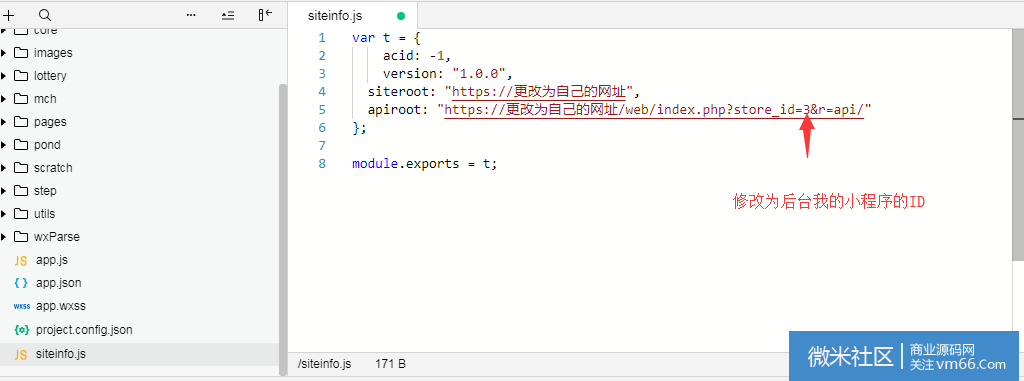This screenshot has width=1024, height=381.
Task: Click the plus icon to add file
Action: (x=9, y=15)
